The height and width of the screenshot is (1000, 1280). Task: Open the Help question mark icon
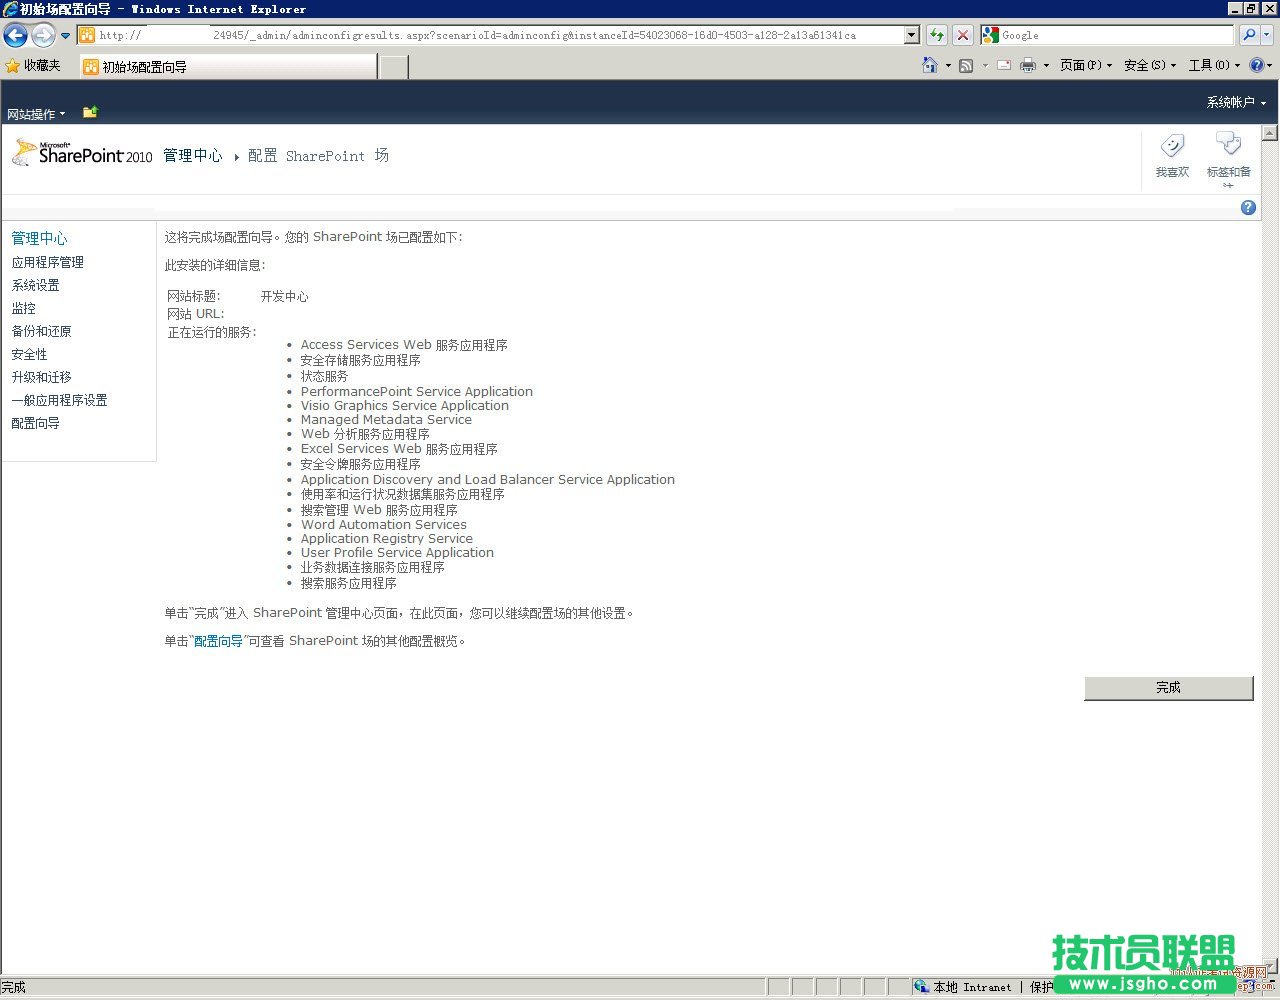click(1247, 207)
